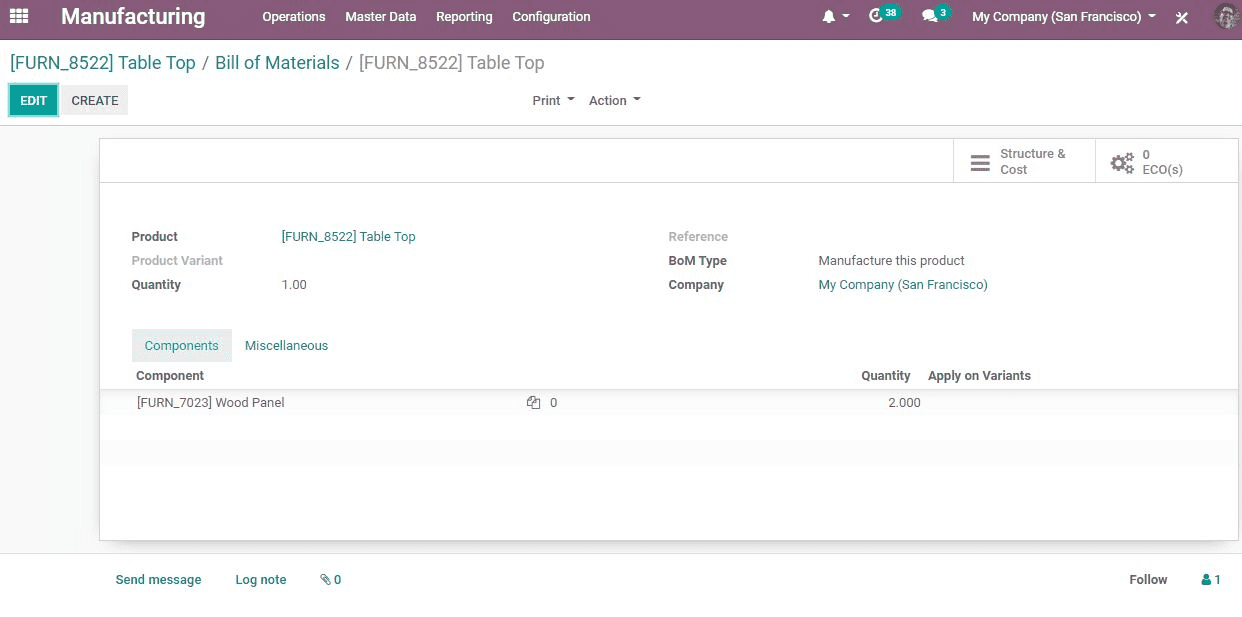Click the EDIT button
Viewport: 1242px width, 617px height.
(34, 100)
